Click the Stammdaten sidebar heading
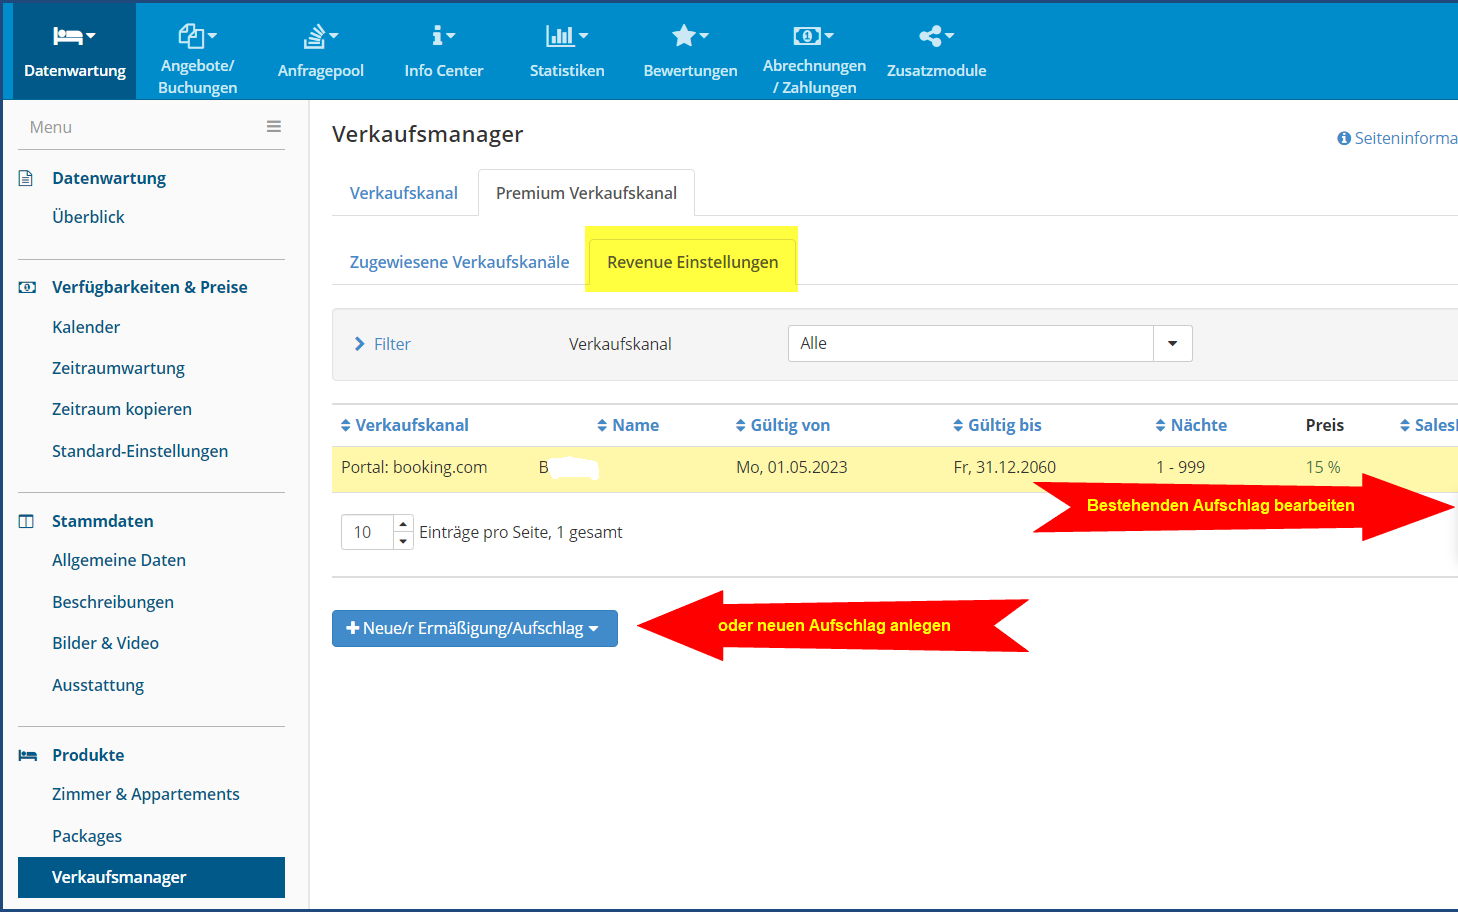 (x=103, y=521)
